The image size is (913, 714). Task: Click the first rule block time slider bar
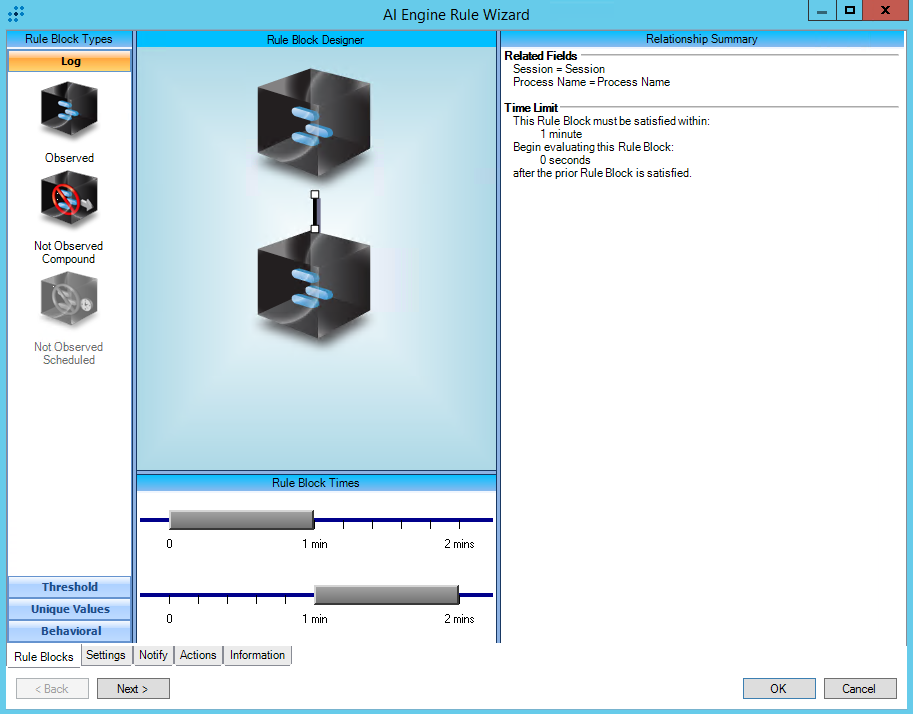point(241,520)
